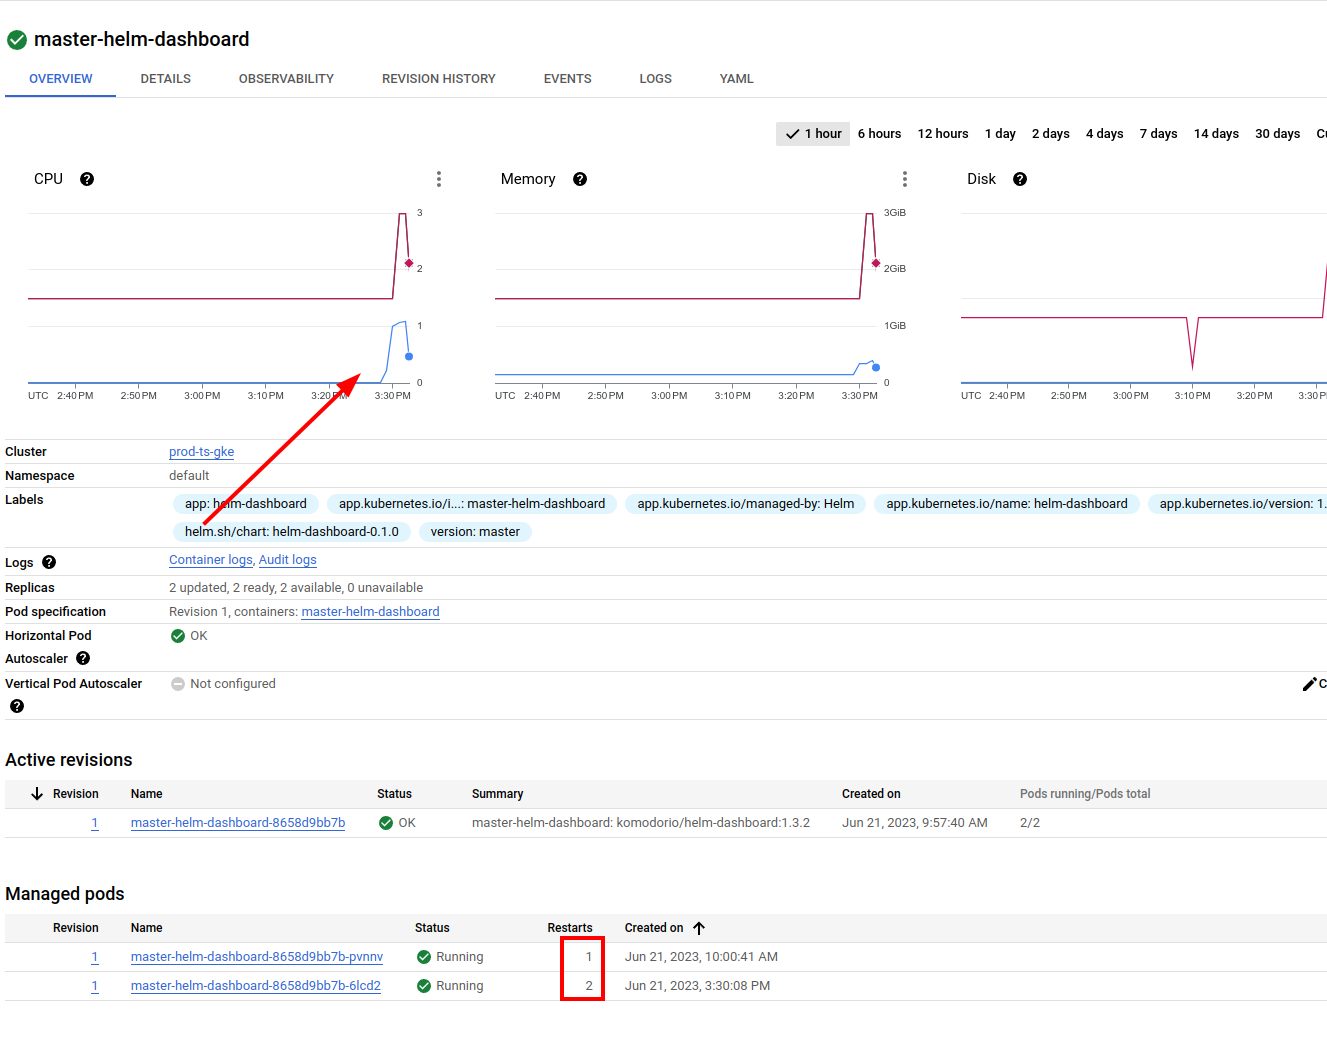This screenshot has height=1053, width=1327.
Task: Open the Memory chart overflow menu
Action: (905, 179)
